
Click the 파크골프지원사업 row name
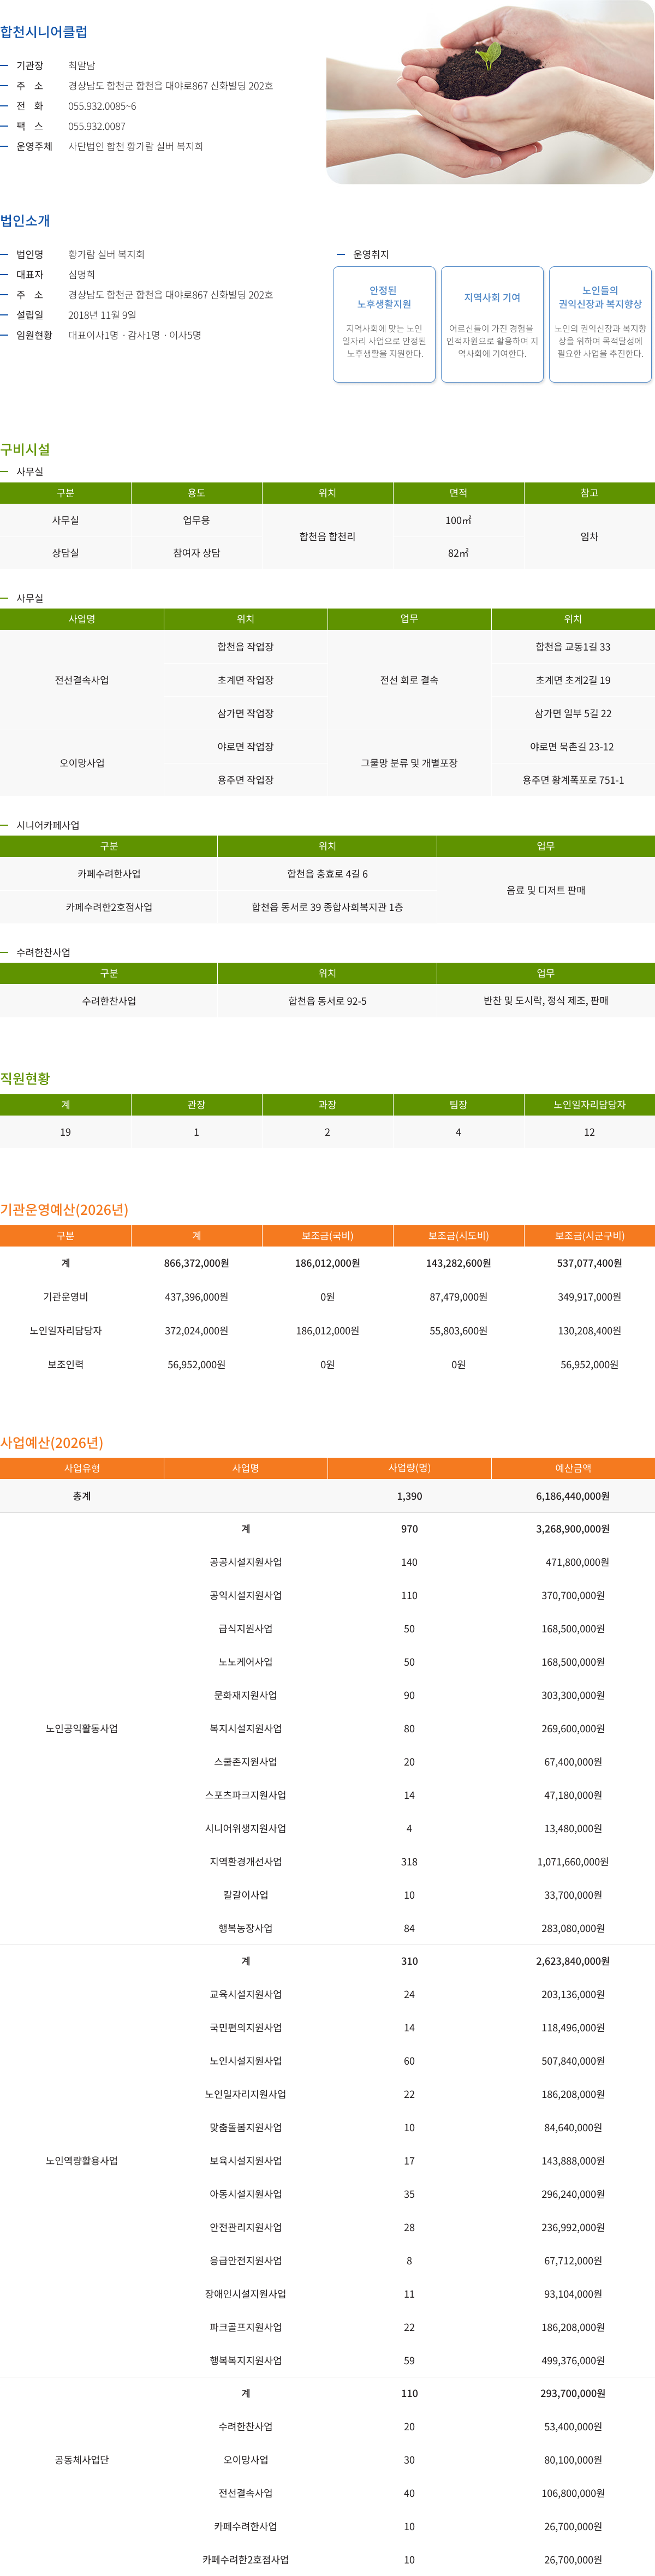[245, 2327]
